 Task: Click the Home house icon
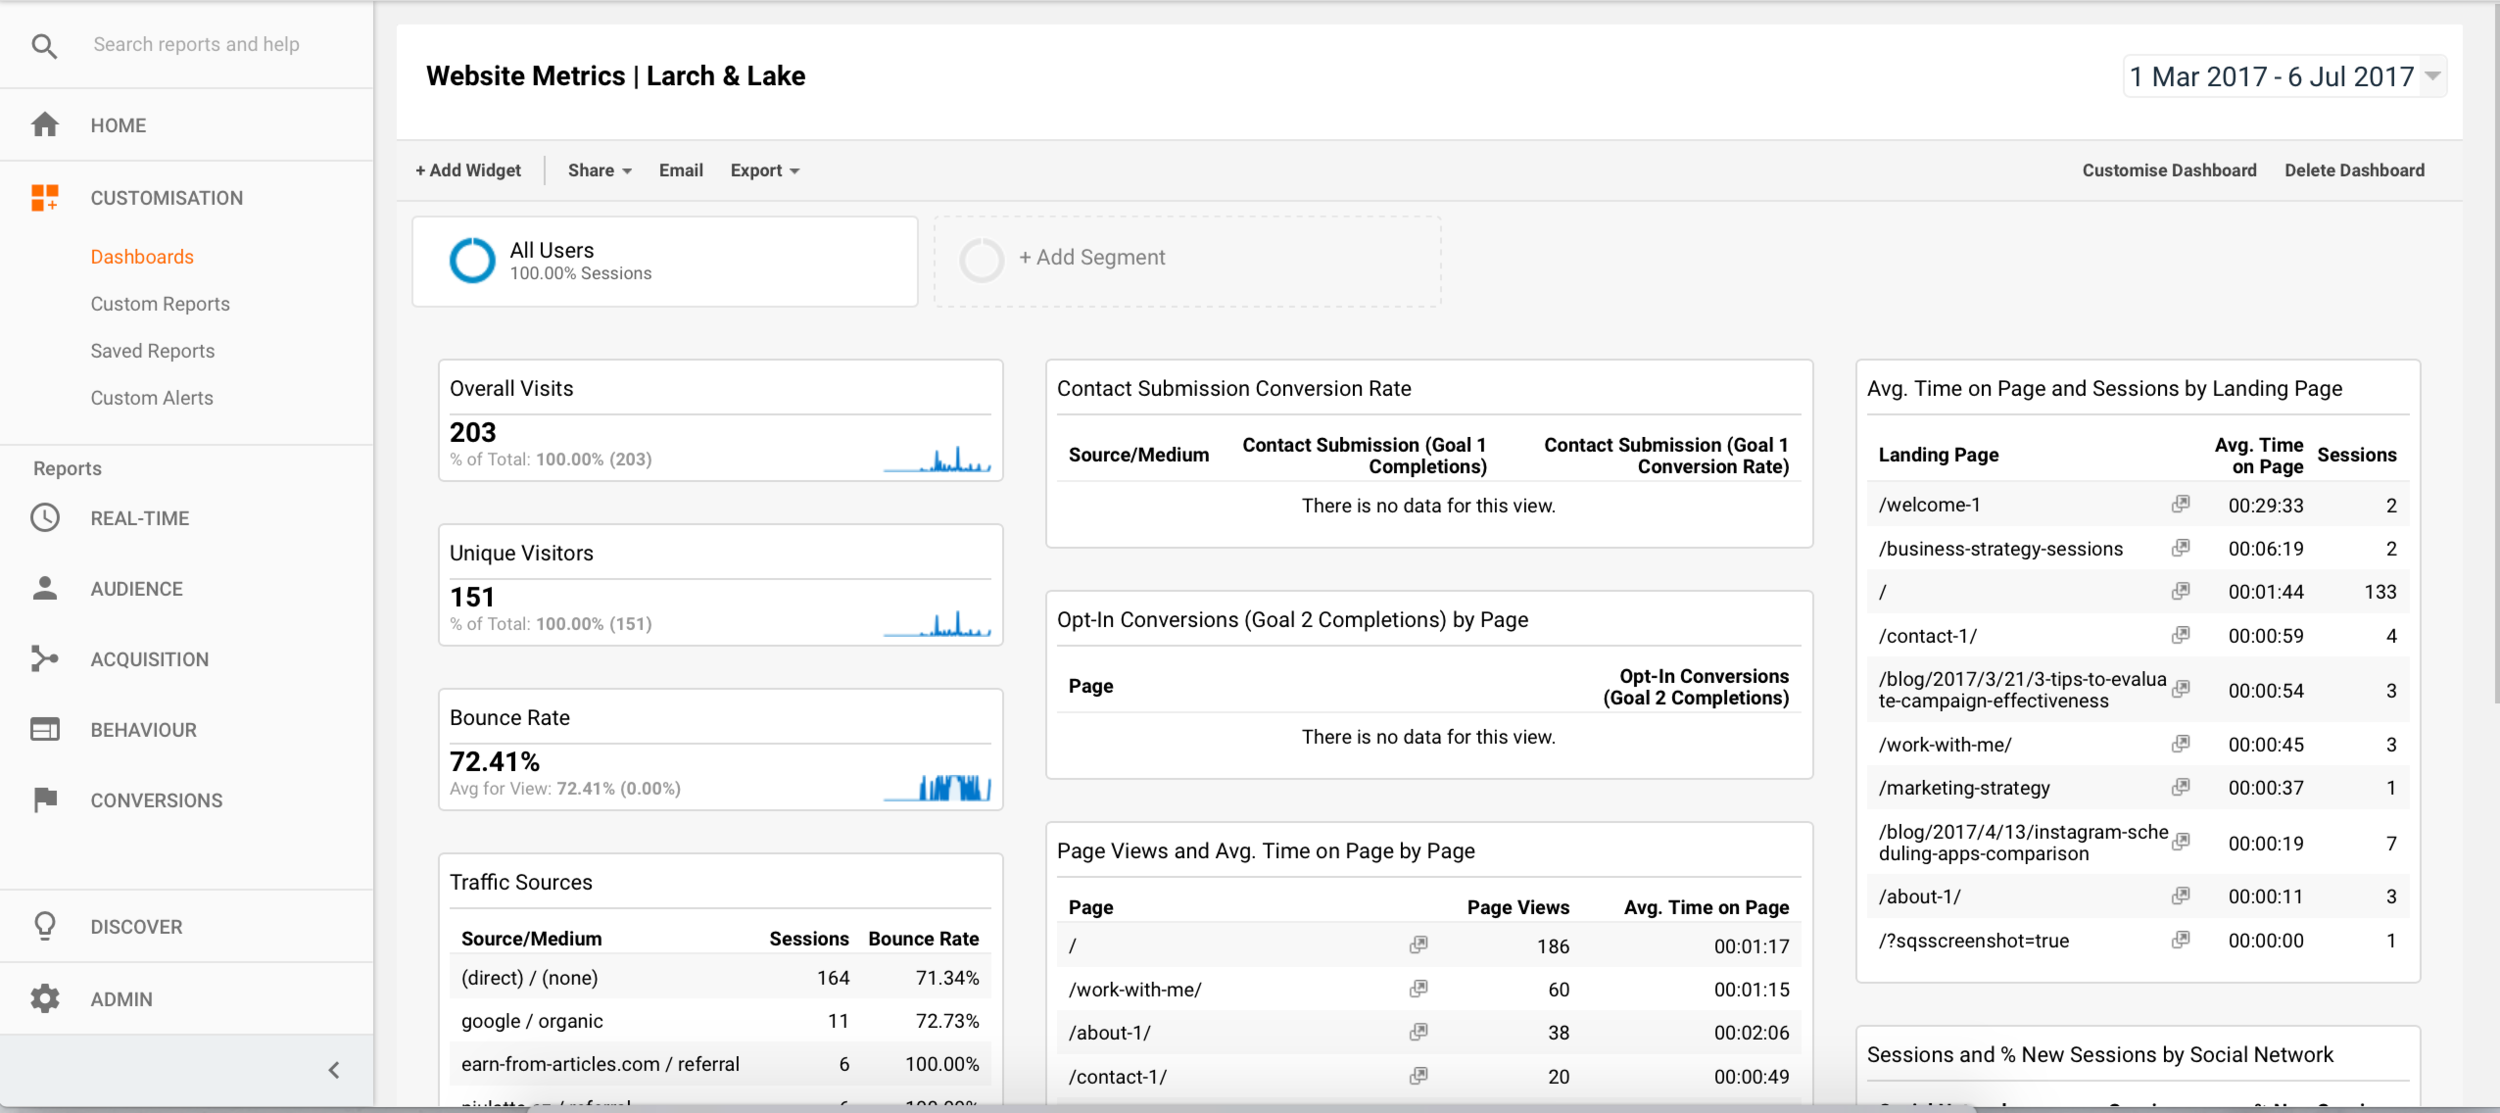pos(45,125)
